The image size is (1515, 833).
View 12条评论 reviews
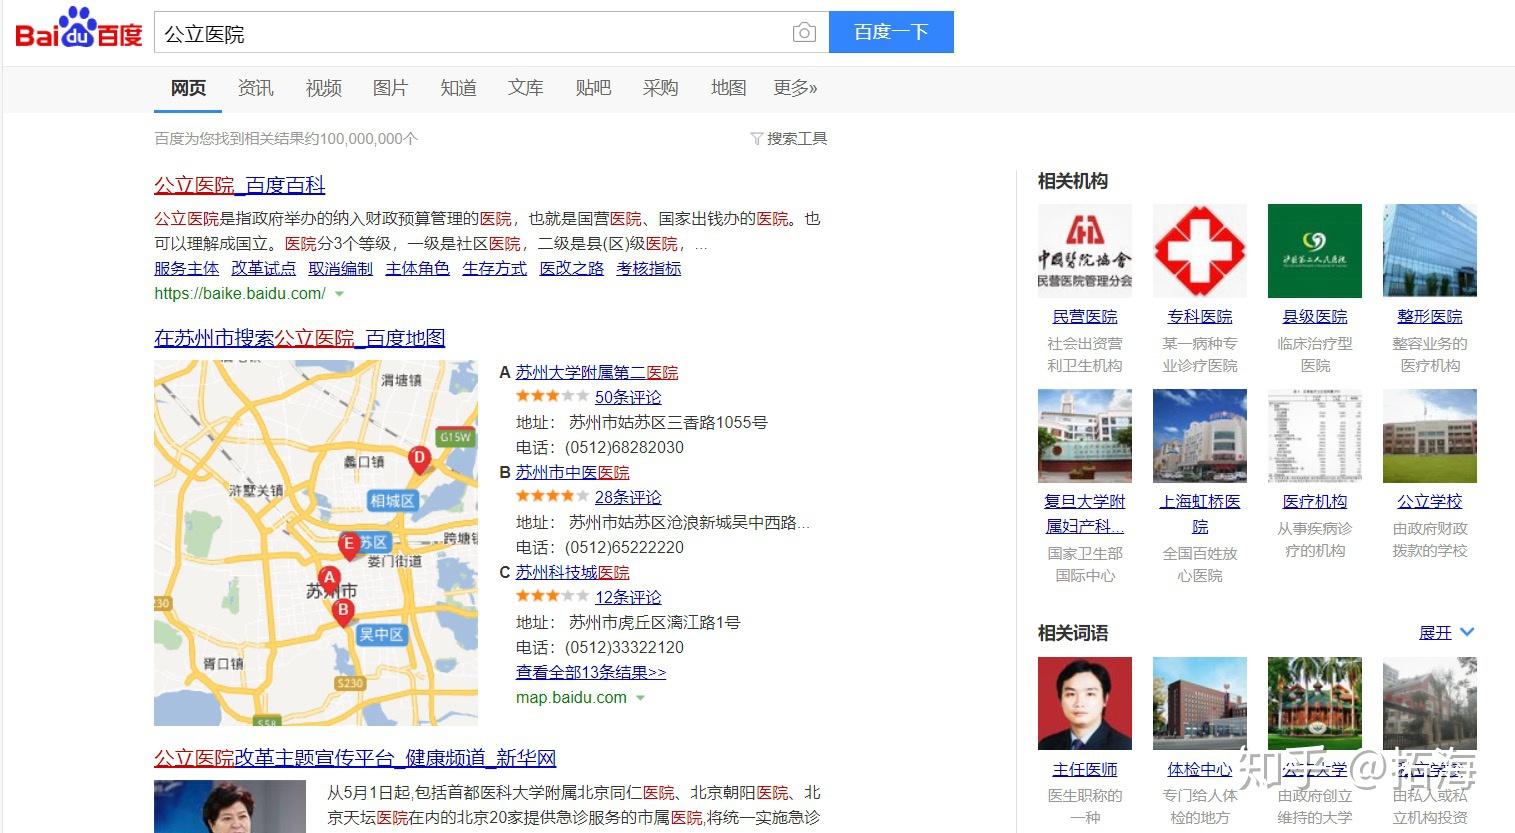click(x=628, y=597)
